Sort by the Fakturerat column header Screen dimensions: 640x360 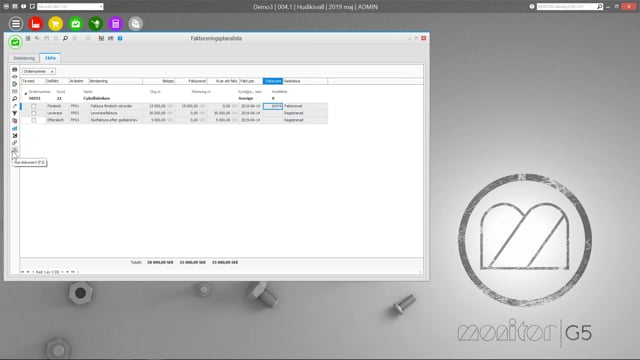[191, 81]
